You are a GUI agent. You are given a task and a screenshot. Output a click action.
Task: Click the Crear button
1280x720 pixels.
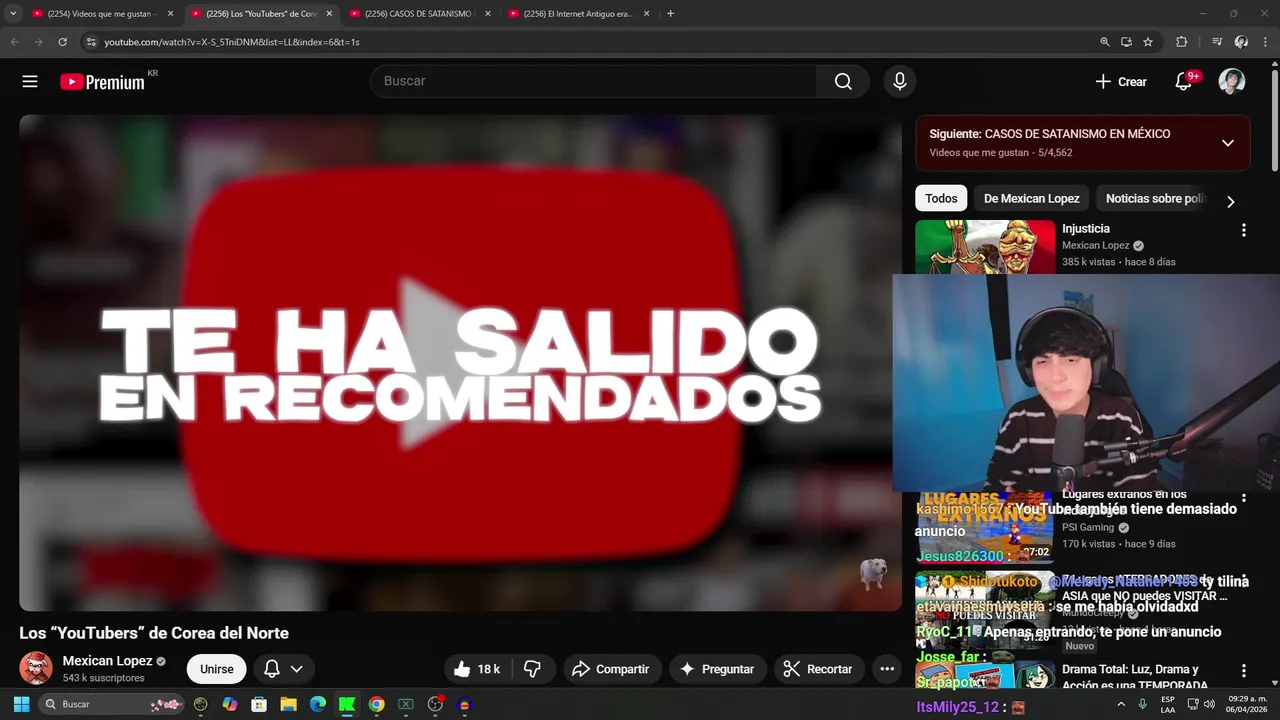pos(1121,82)
